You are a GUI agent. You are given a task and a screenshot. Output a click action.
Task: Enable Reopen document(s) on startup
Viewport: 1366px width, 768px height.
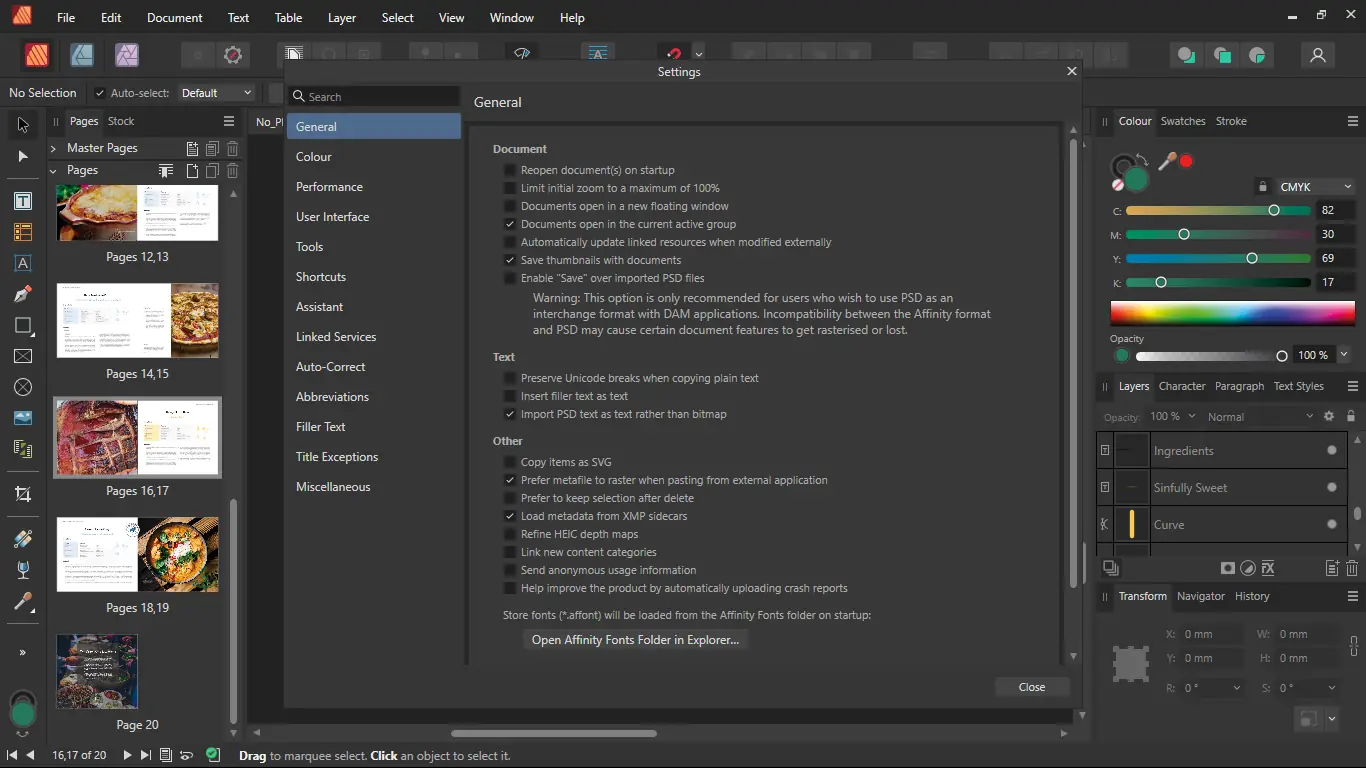(510, 170)
